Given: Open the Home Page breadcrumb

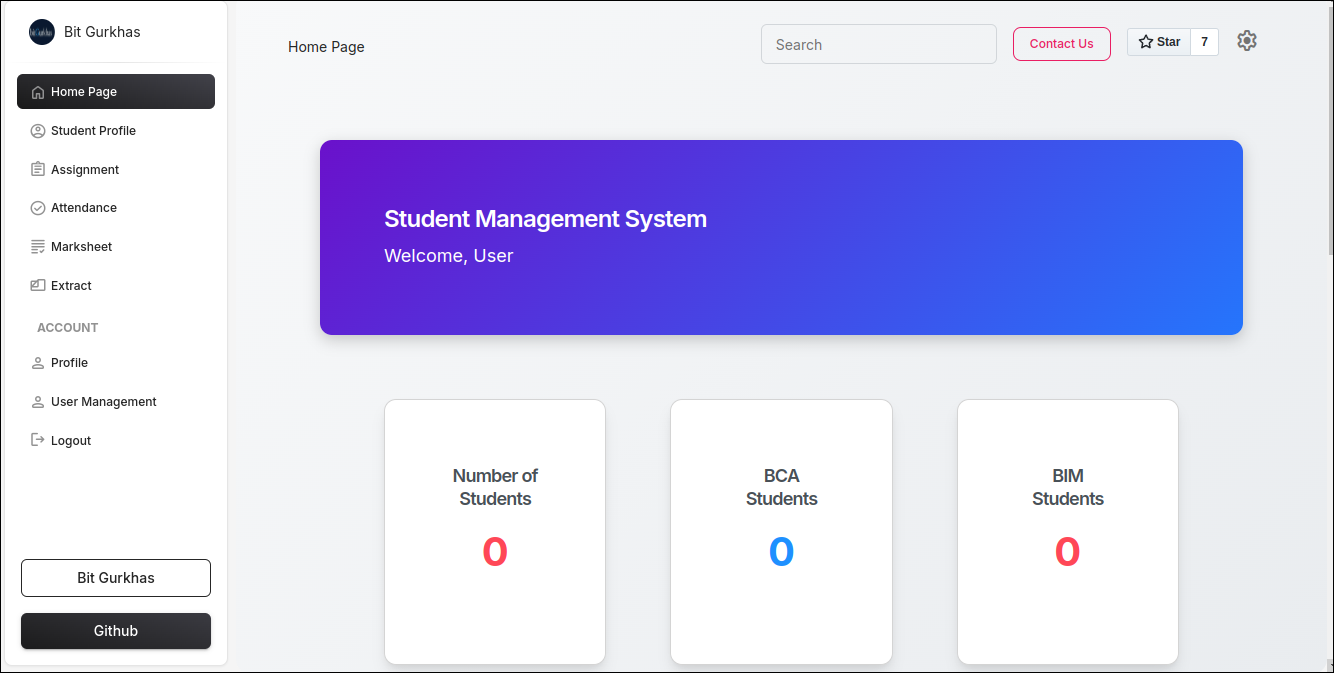Looking at the screenshot, I should click(x=326, y=46).
